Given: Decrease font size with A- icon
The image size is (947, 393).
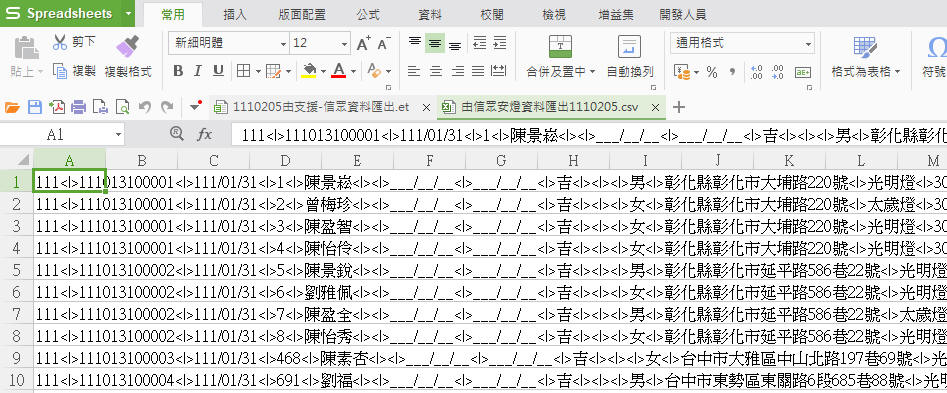Looking at the screenshot, I should 384,43.
